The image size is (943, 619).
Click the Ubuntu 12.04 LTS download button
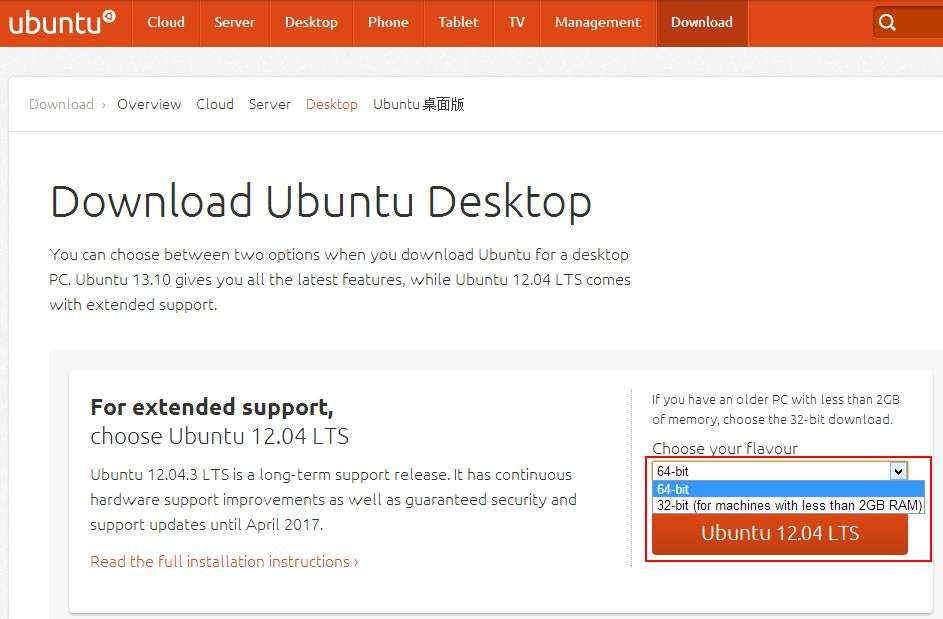point(779,534)
